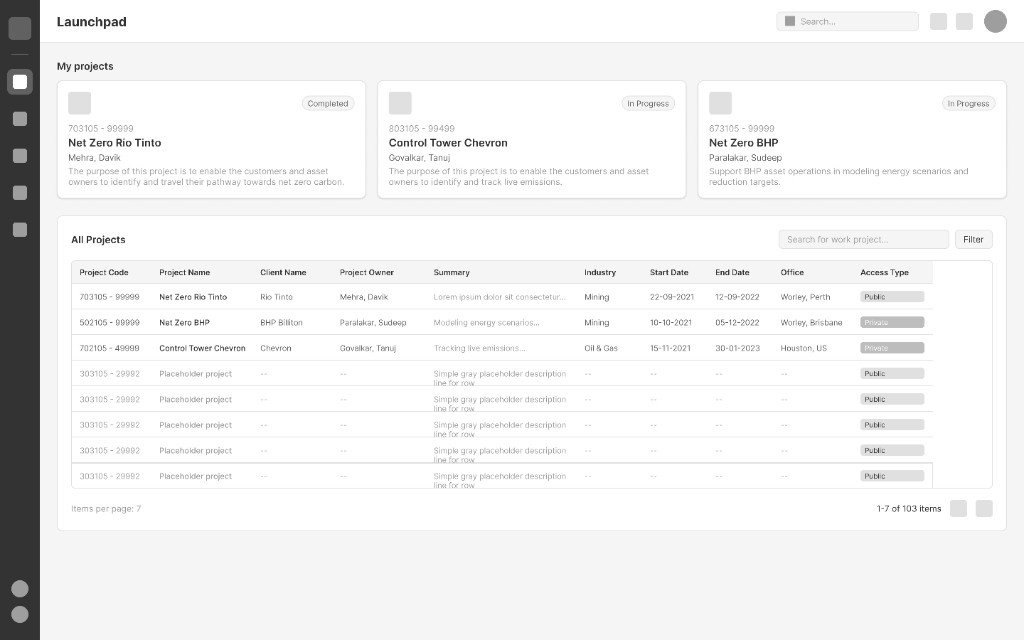Image resolution: width=1024 pixels, height=640 pixels.
Task: Click the Oil & Gas industry cell
Action: (x=601, y=348)
